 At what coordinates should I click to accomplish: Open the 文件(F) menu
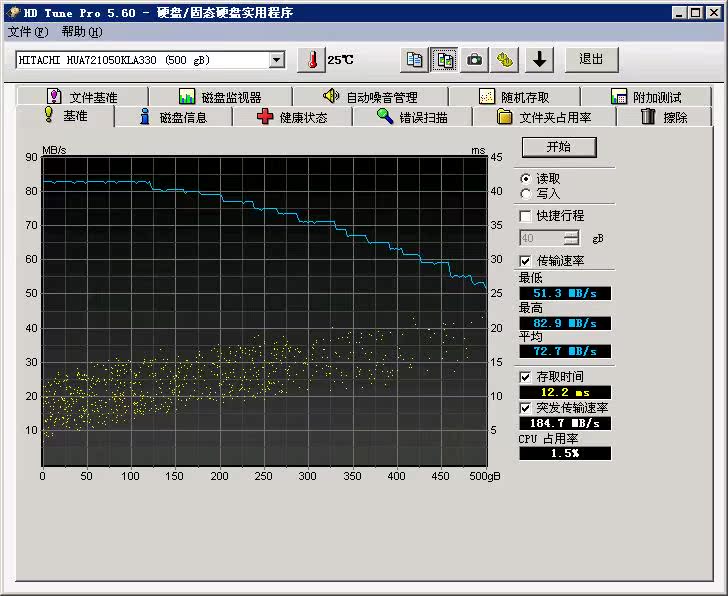[x=27, y=32]
